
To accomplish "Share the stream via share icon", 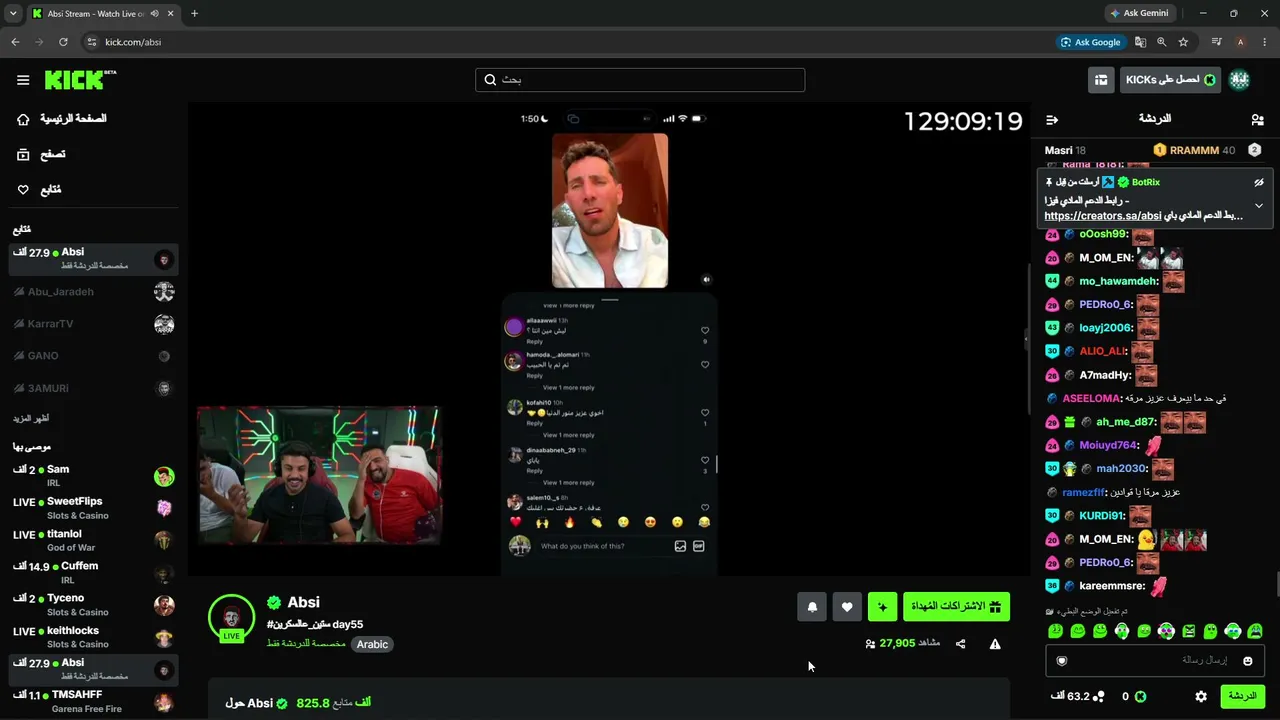I will 961,644.
